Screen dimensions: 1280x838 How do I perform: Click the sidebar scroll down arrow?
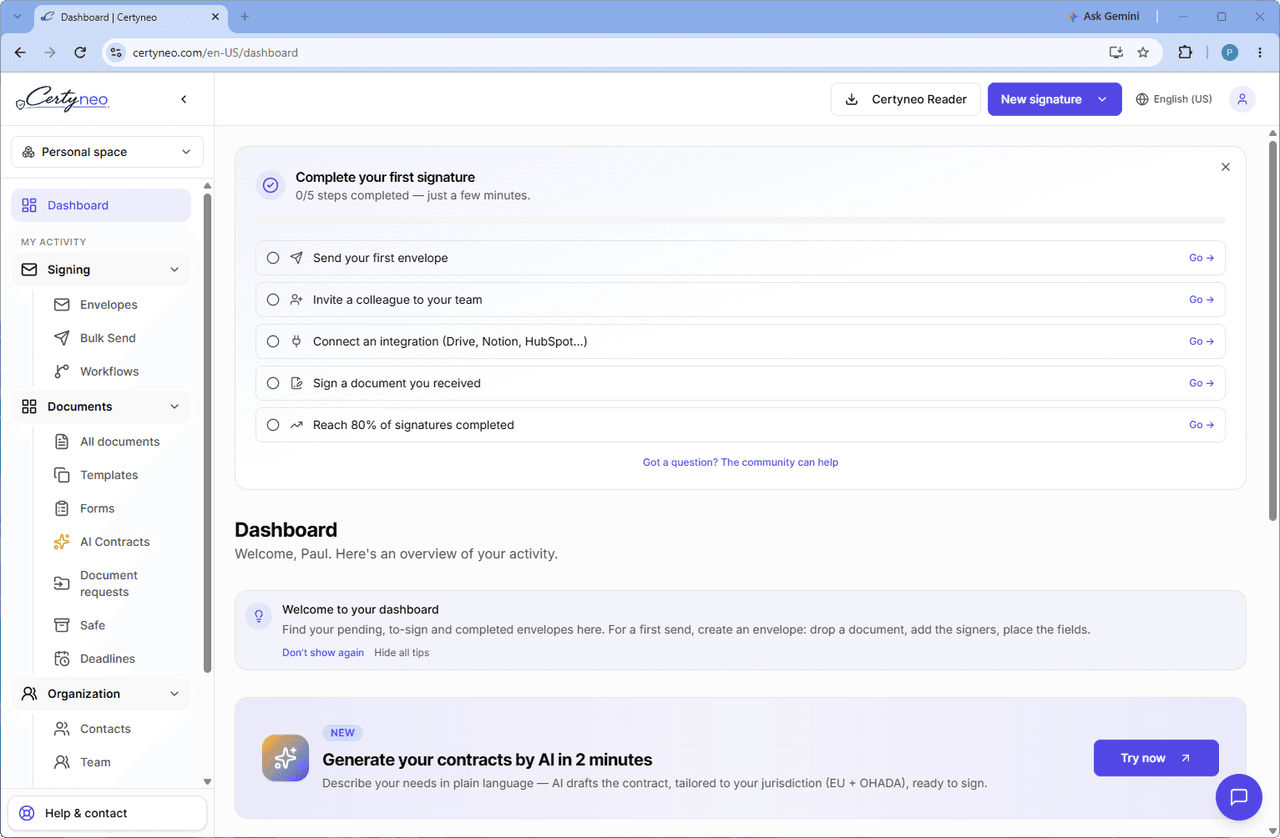[x=207, y=782]
